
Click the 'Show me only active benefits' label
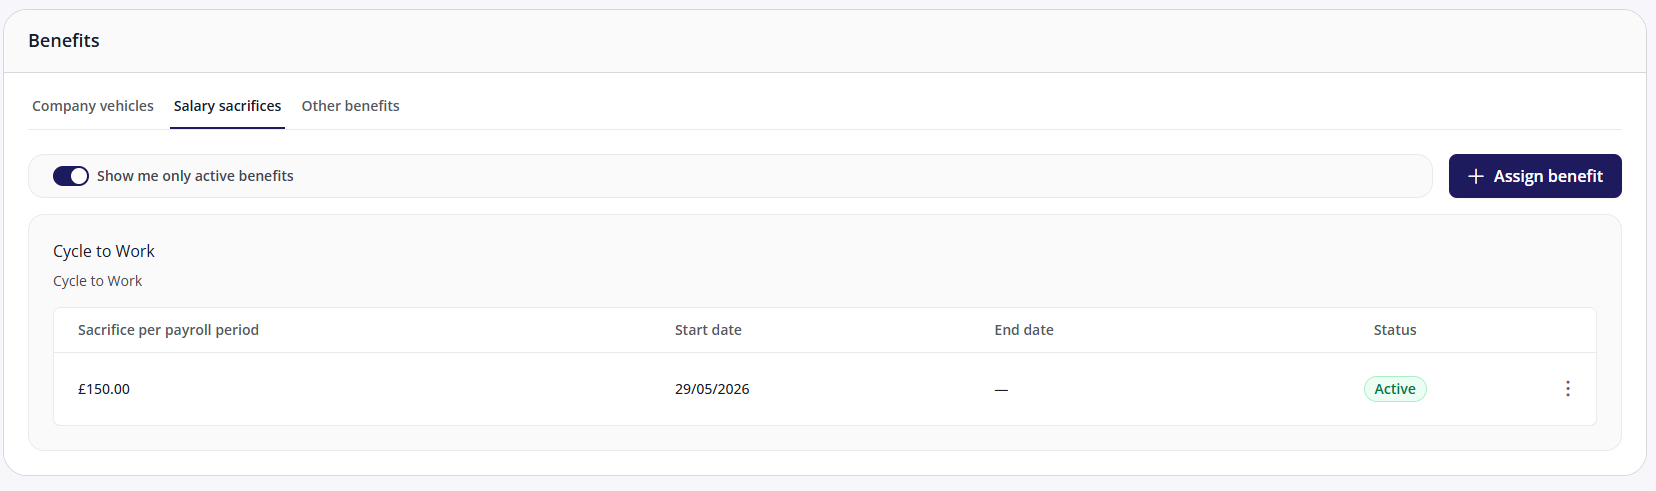tap(195, 176)
